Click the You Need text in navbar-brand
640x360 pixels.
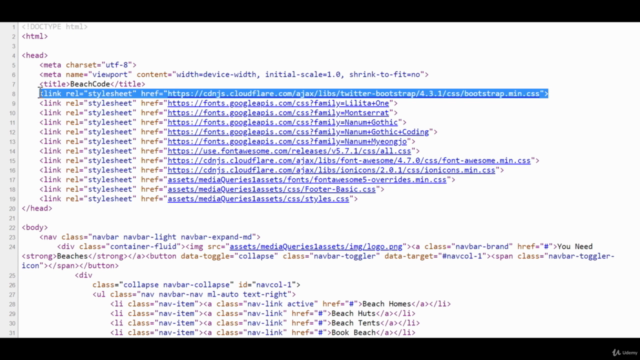(575, 247)
